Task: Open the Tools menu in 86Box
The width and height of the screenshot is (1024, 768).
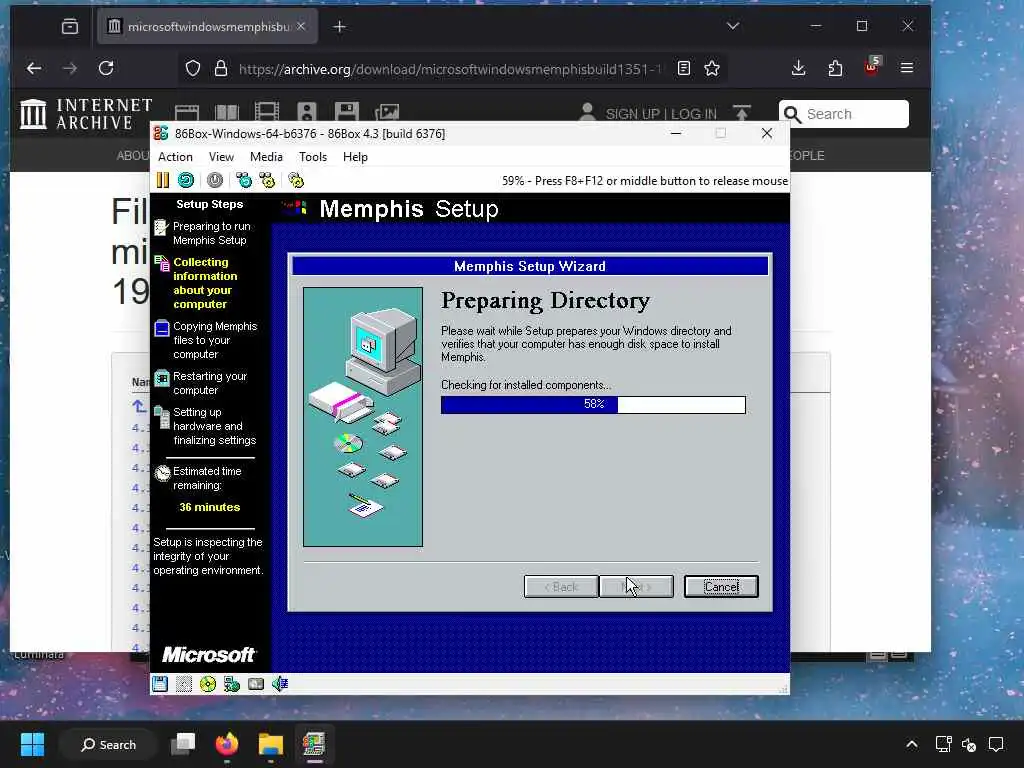Action: tap(313, 157)
